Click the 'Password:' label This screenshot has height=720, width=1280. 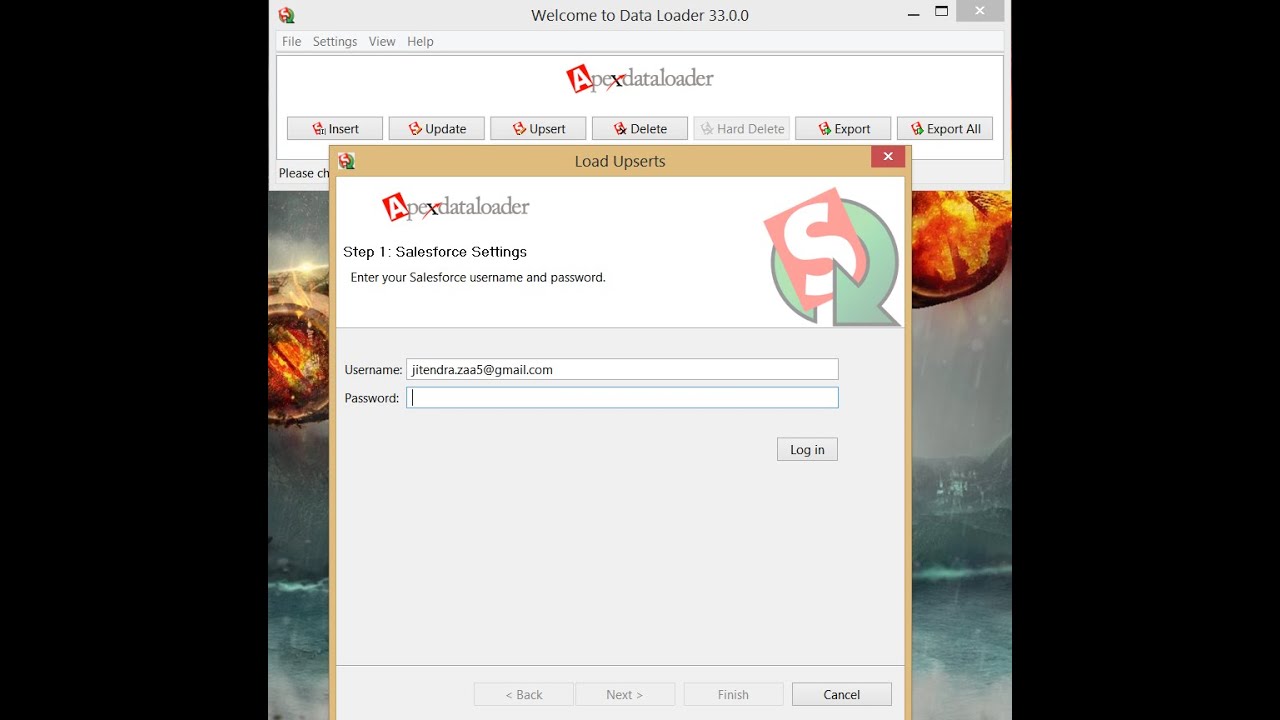tap(372, 398)
